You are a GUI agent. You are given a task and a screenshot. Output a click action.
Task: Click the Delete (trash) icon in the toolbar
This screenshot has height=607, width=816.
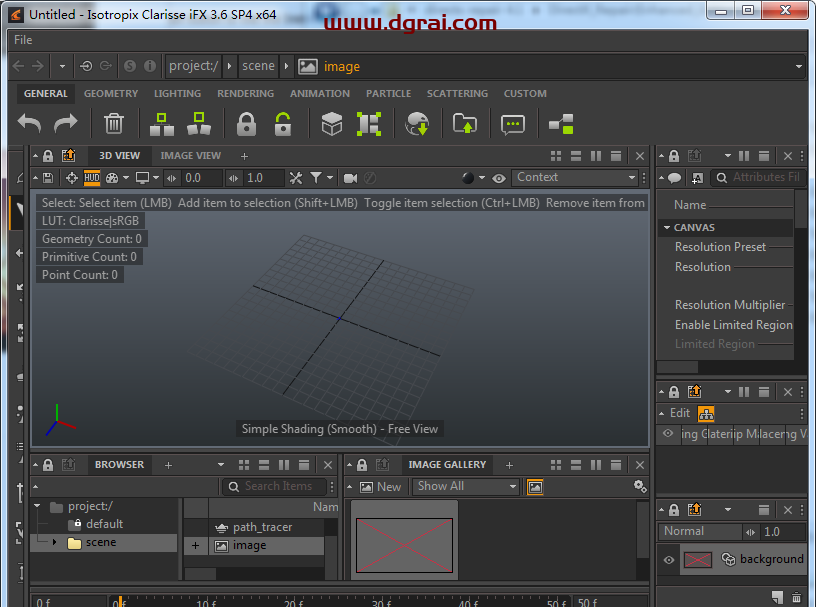coord(113,124)
